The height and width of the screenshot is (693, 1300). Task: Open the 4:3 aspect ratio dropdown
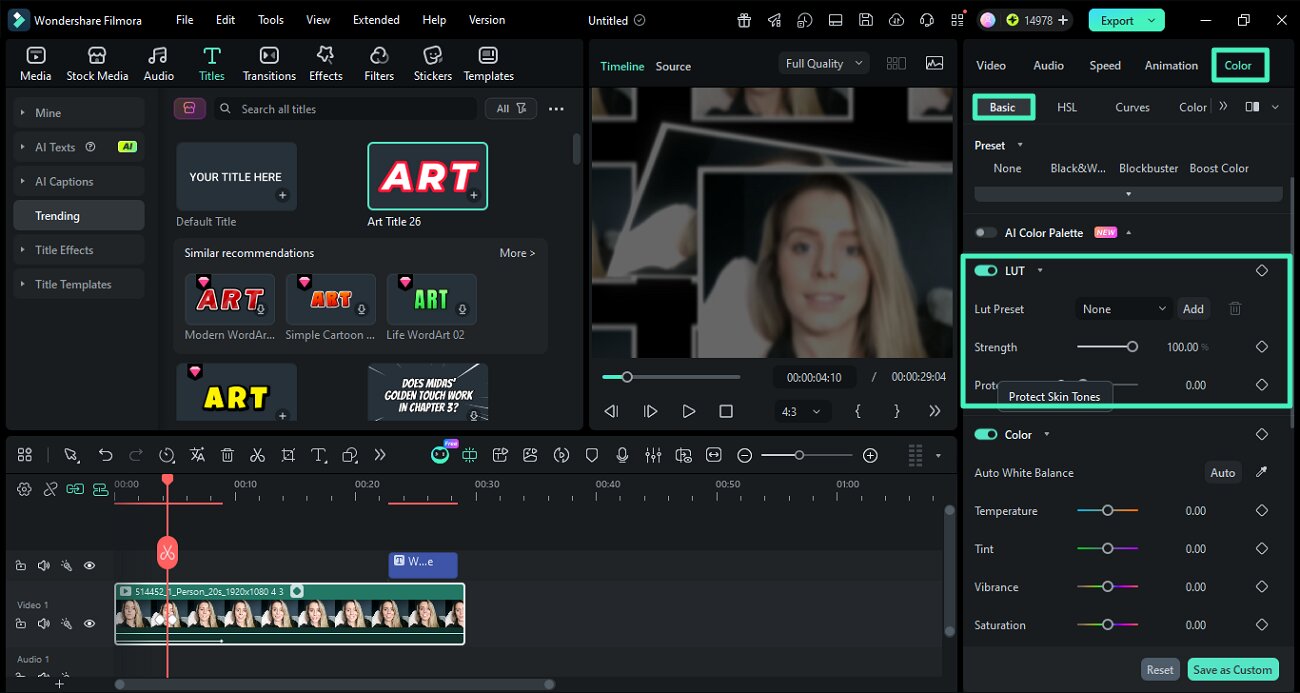coord(803,411)
